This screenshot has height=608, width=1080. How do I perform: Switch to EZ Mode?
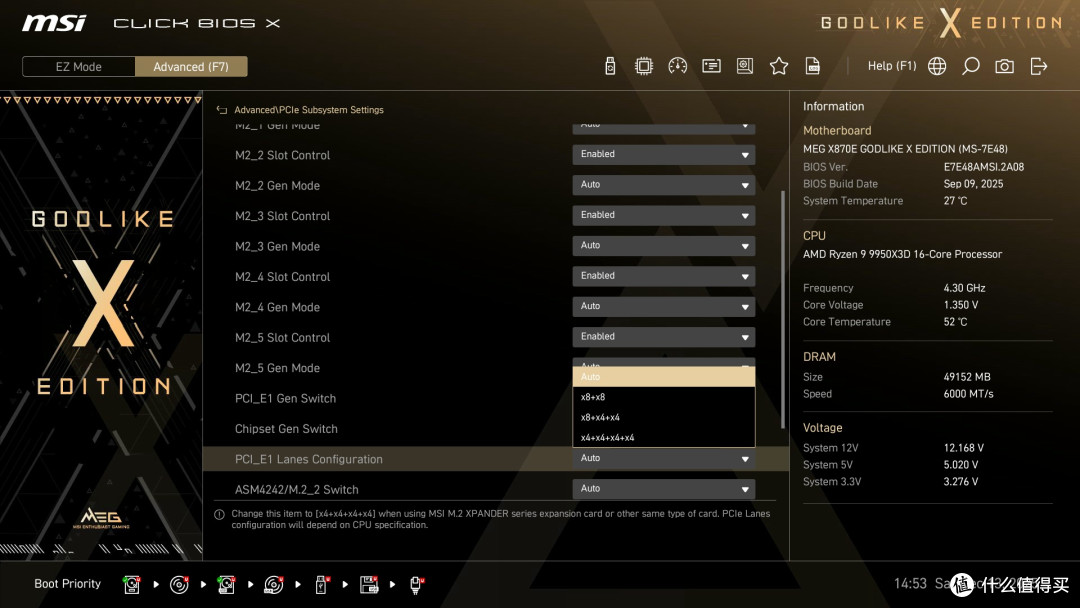[79, 67]
